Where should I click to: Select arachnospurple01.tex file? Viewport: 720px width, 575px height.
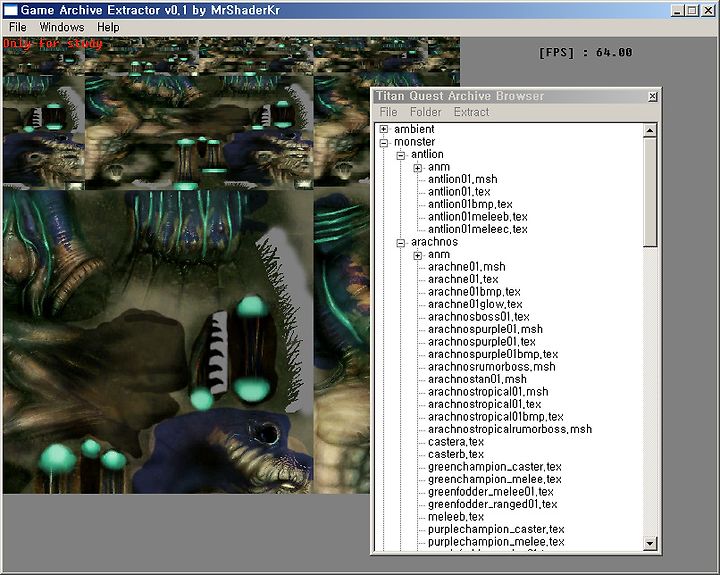[x=481, y=341]
